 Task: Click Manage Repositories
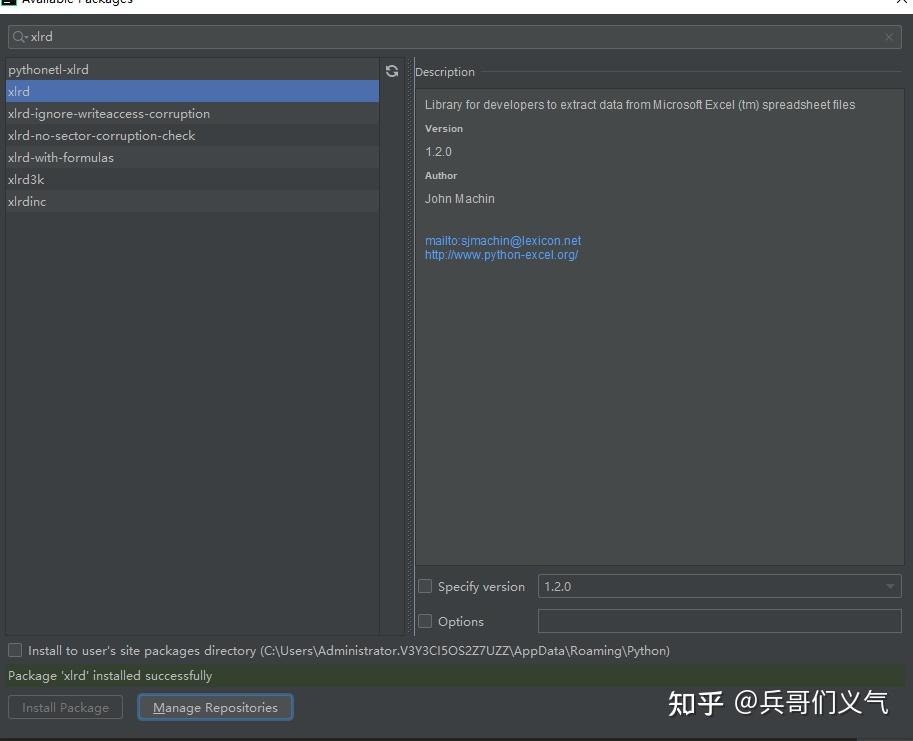click(214, 707)
